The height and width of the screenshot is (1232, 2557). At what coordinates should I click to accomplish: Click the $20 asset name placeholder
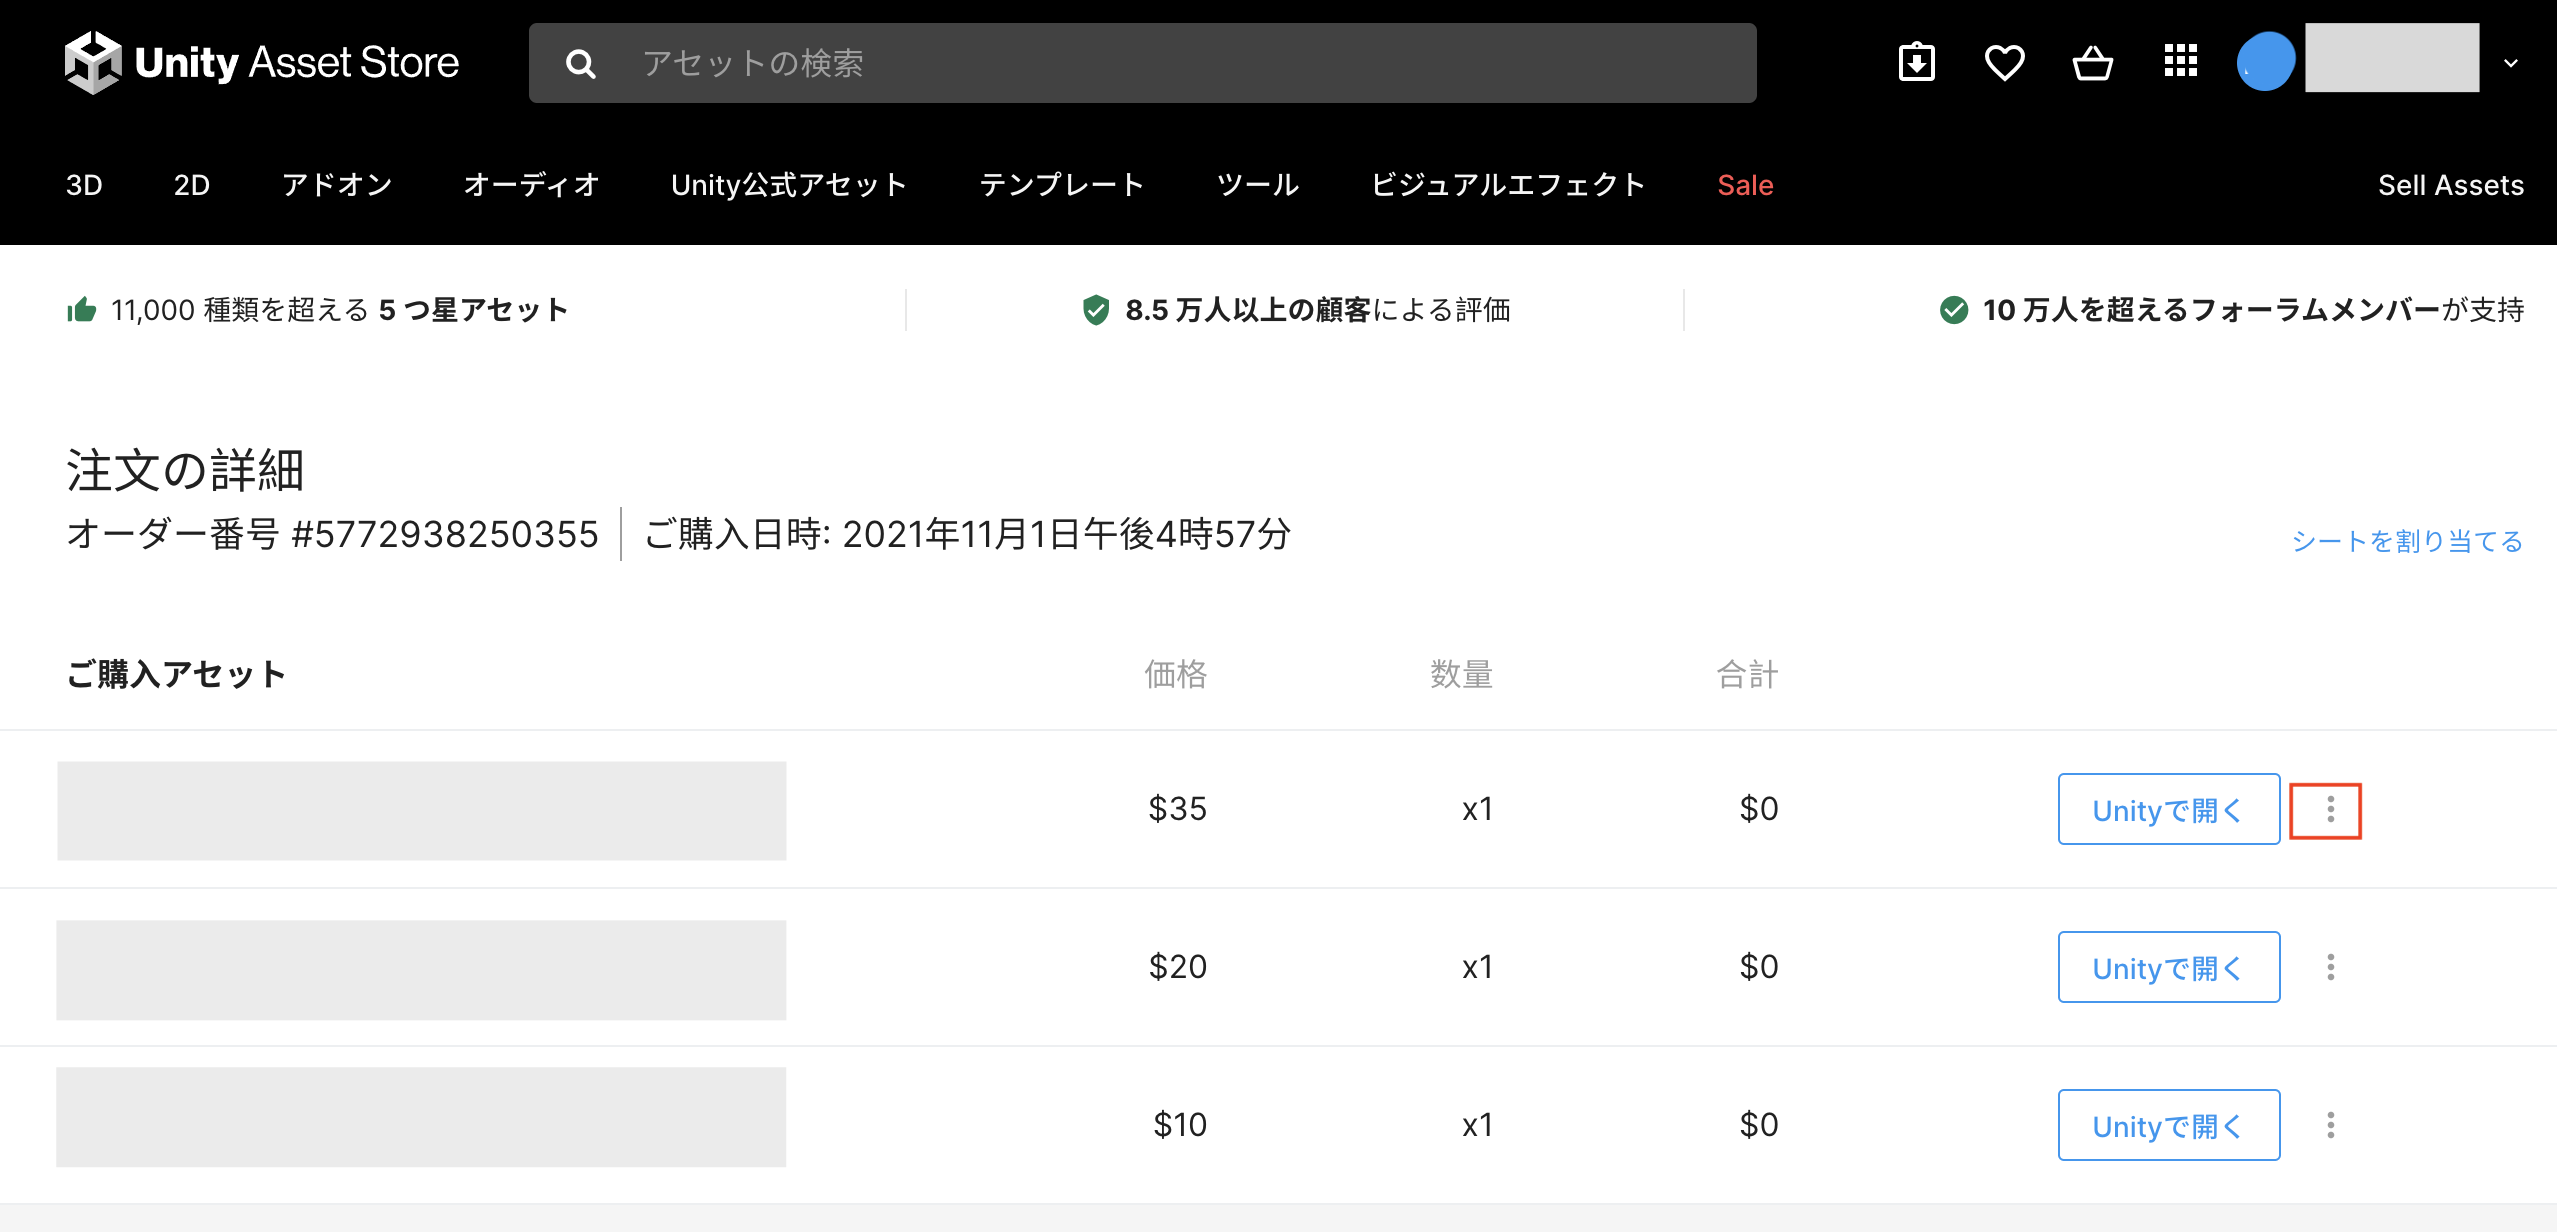tap(421, 969)
